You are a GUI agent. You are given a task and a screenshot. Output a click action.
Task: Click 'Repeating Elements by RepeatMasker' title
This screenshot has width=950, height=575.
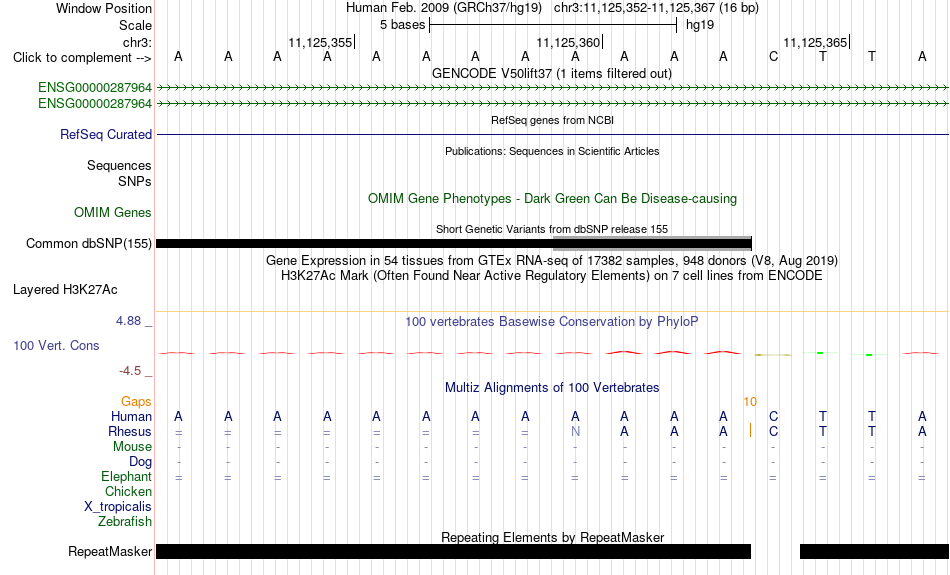coord(552,537)
